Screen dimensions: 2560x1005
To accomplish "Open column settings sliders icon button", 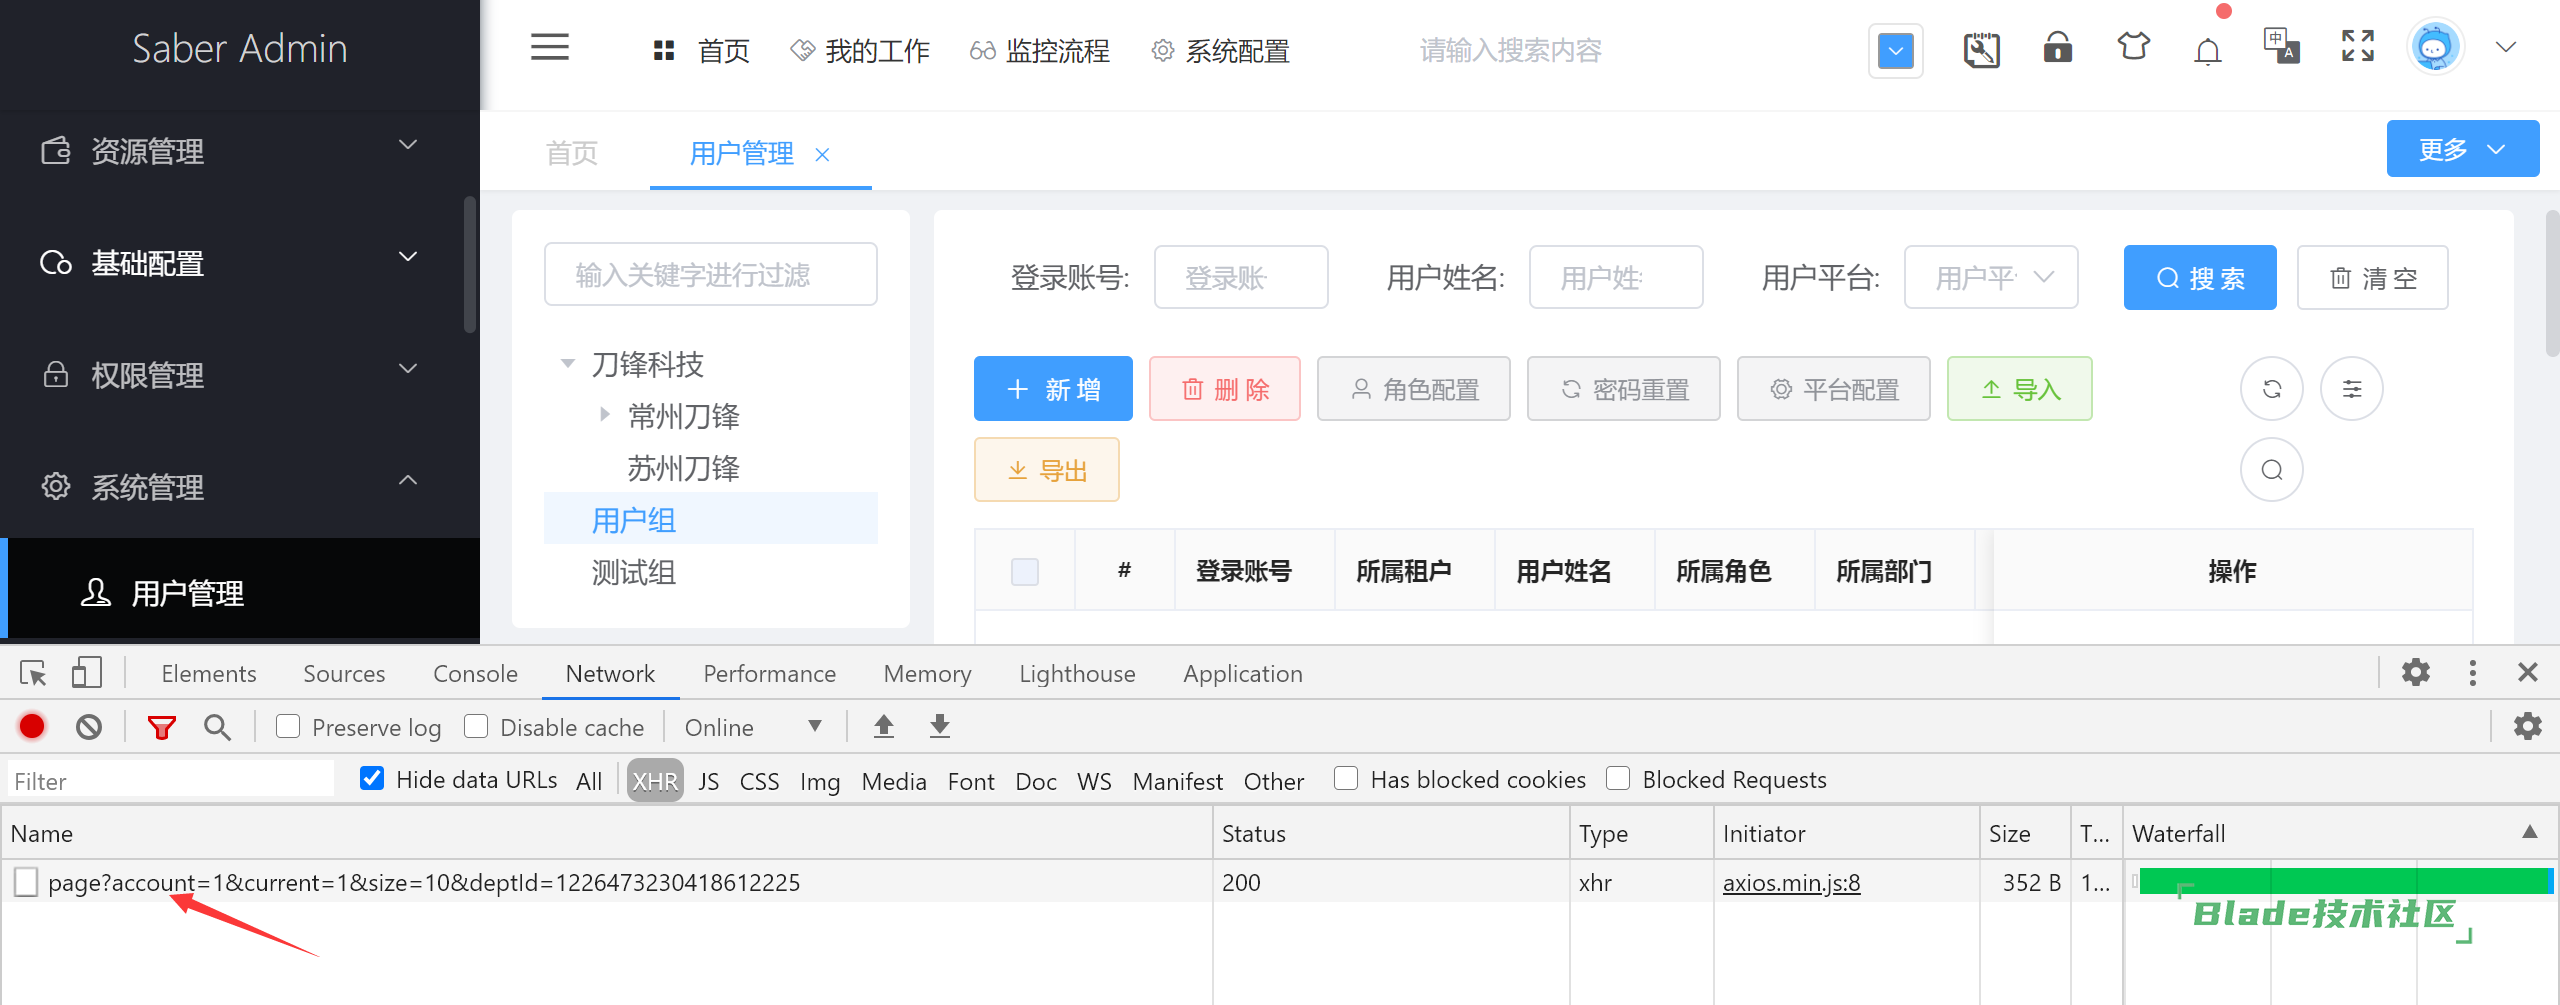I will (x=2352, y=389).
